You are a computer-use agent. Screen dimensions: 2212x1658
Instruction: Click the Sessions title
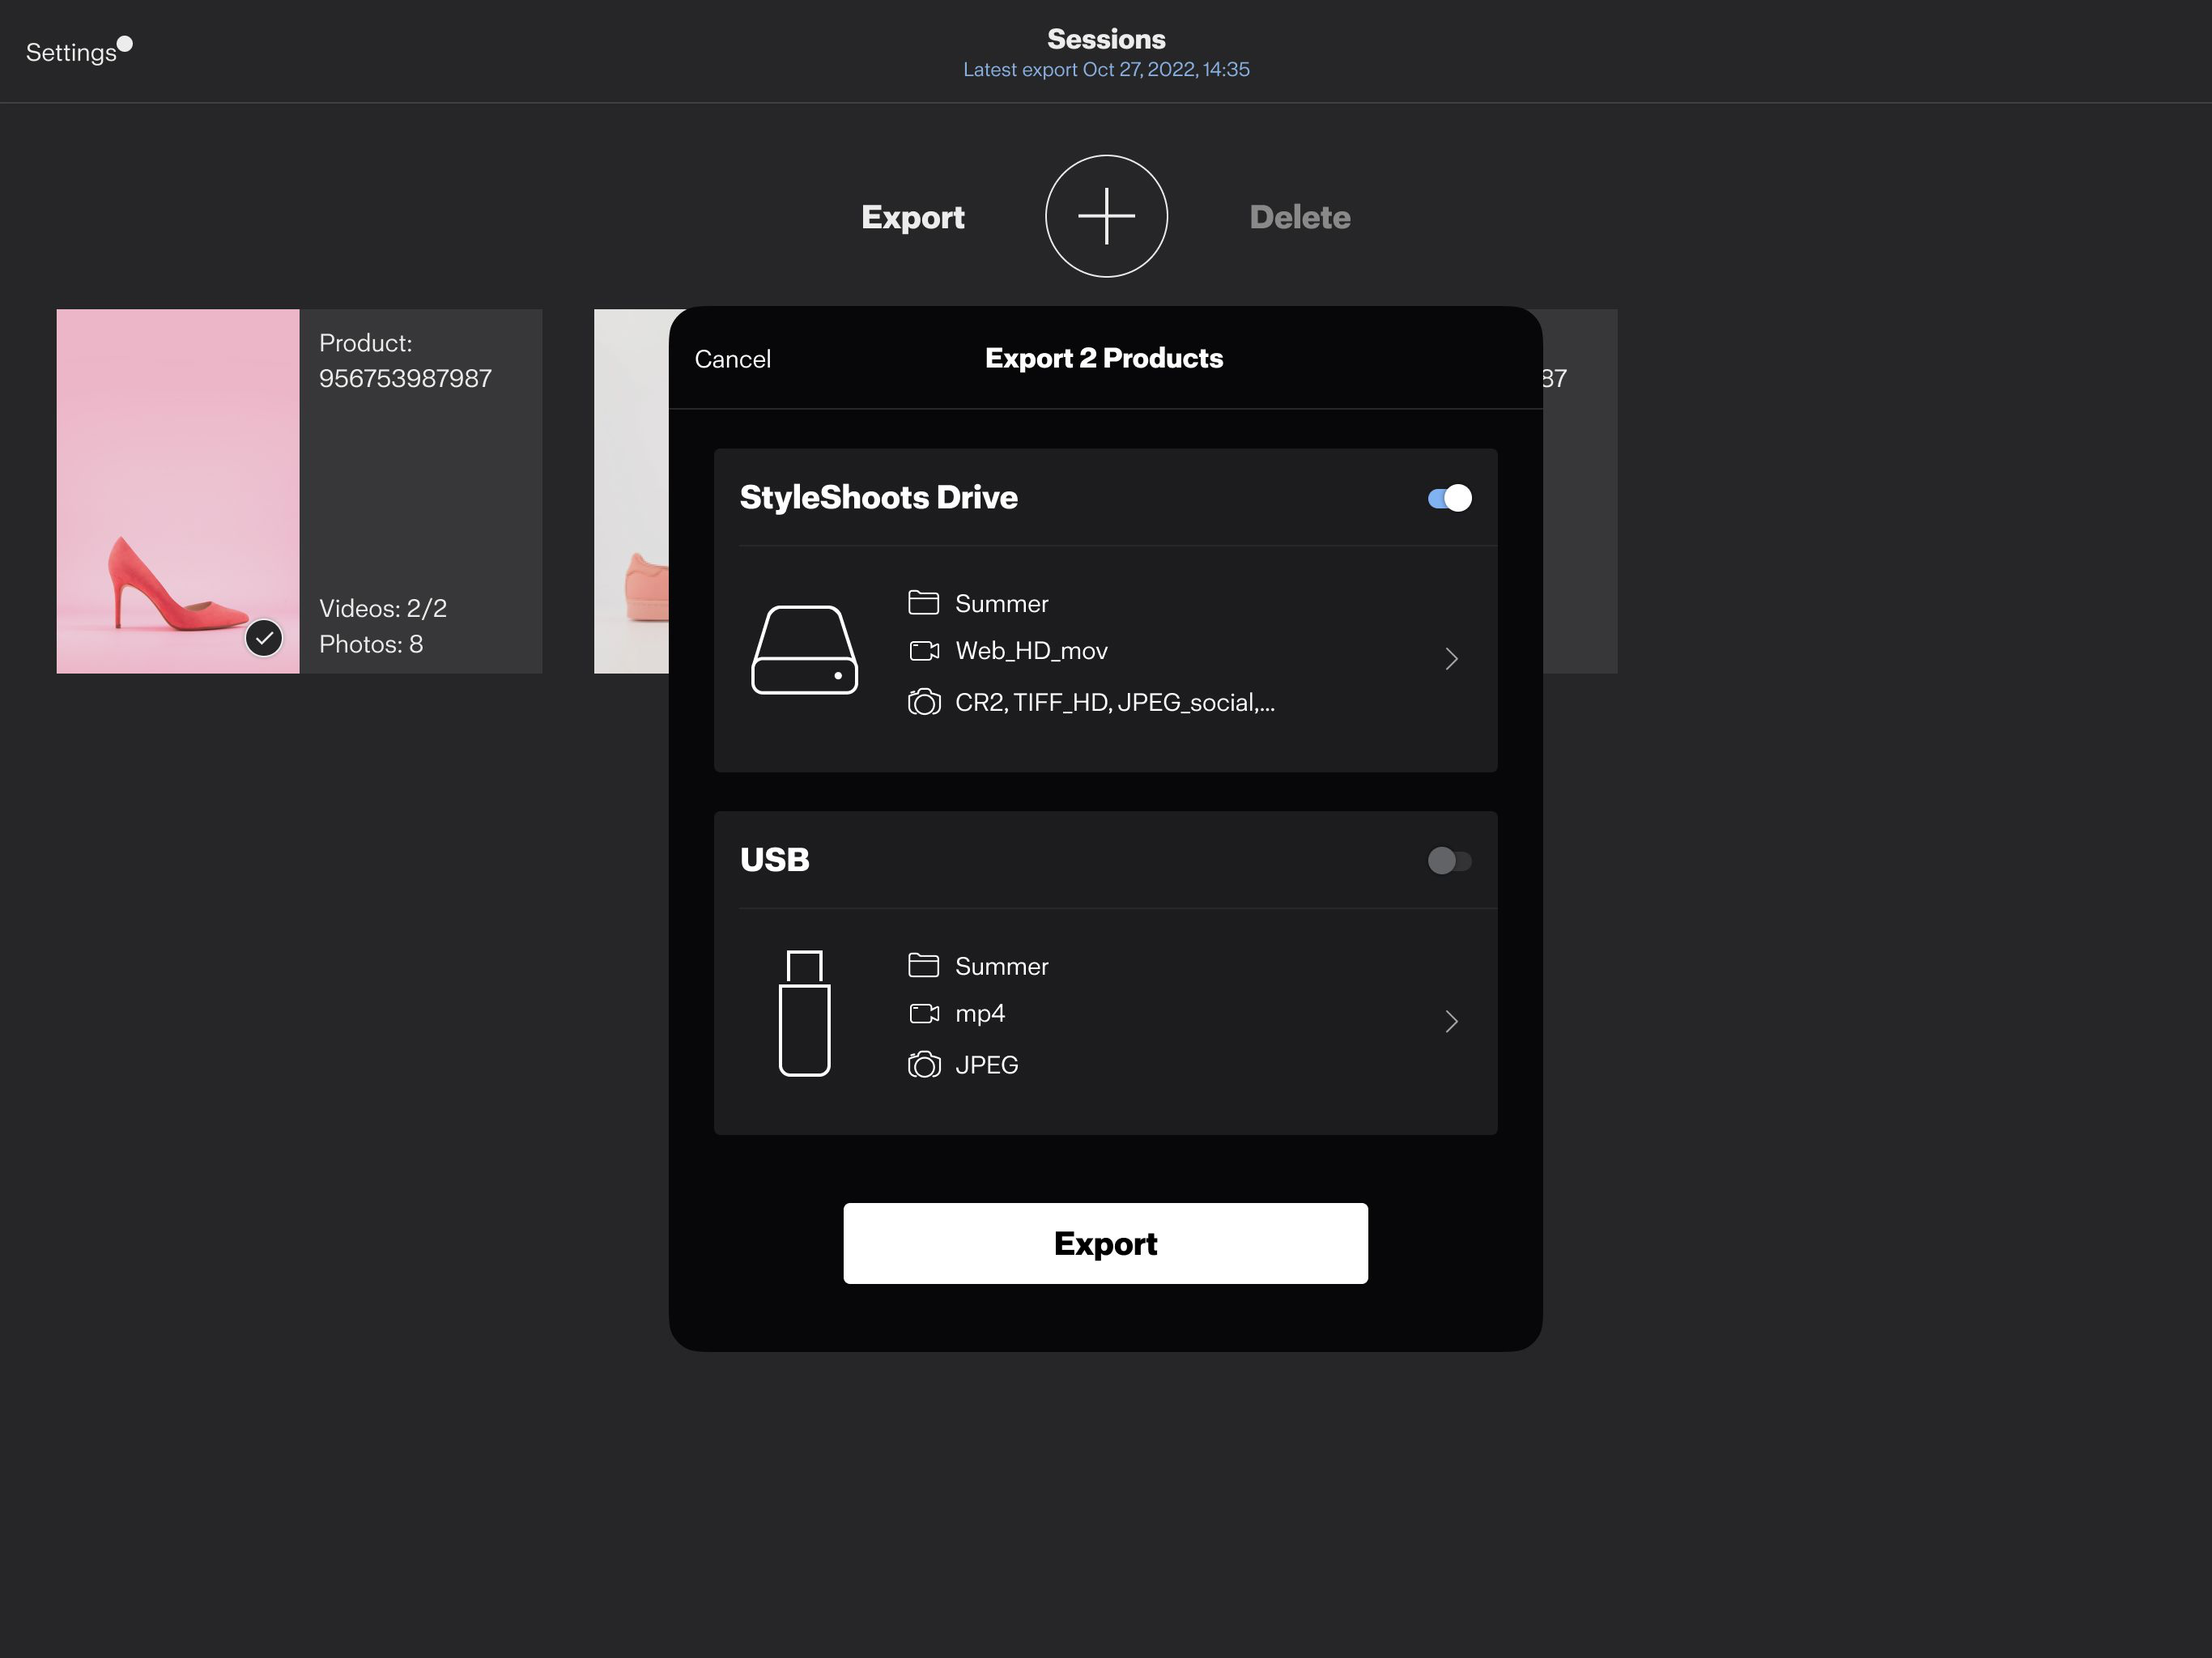[1106, 39]
